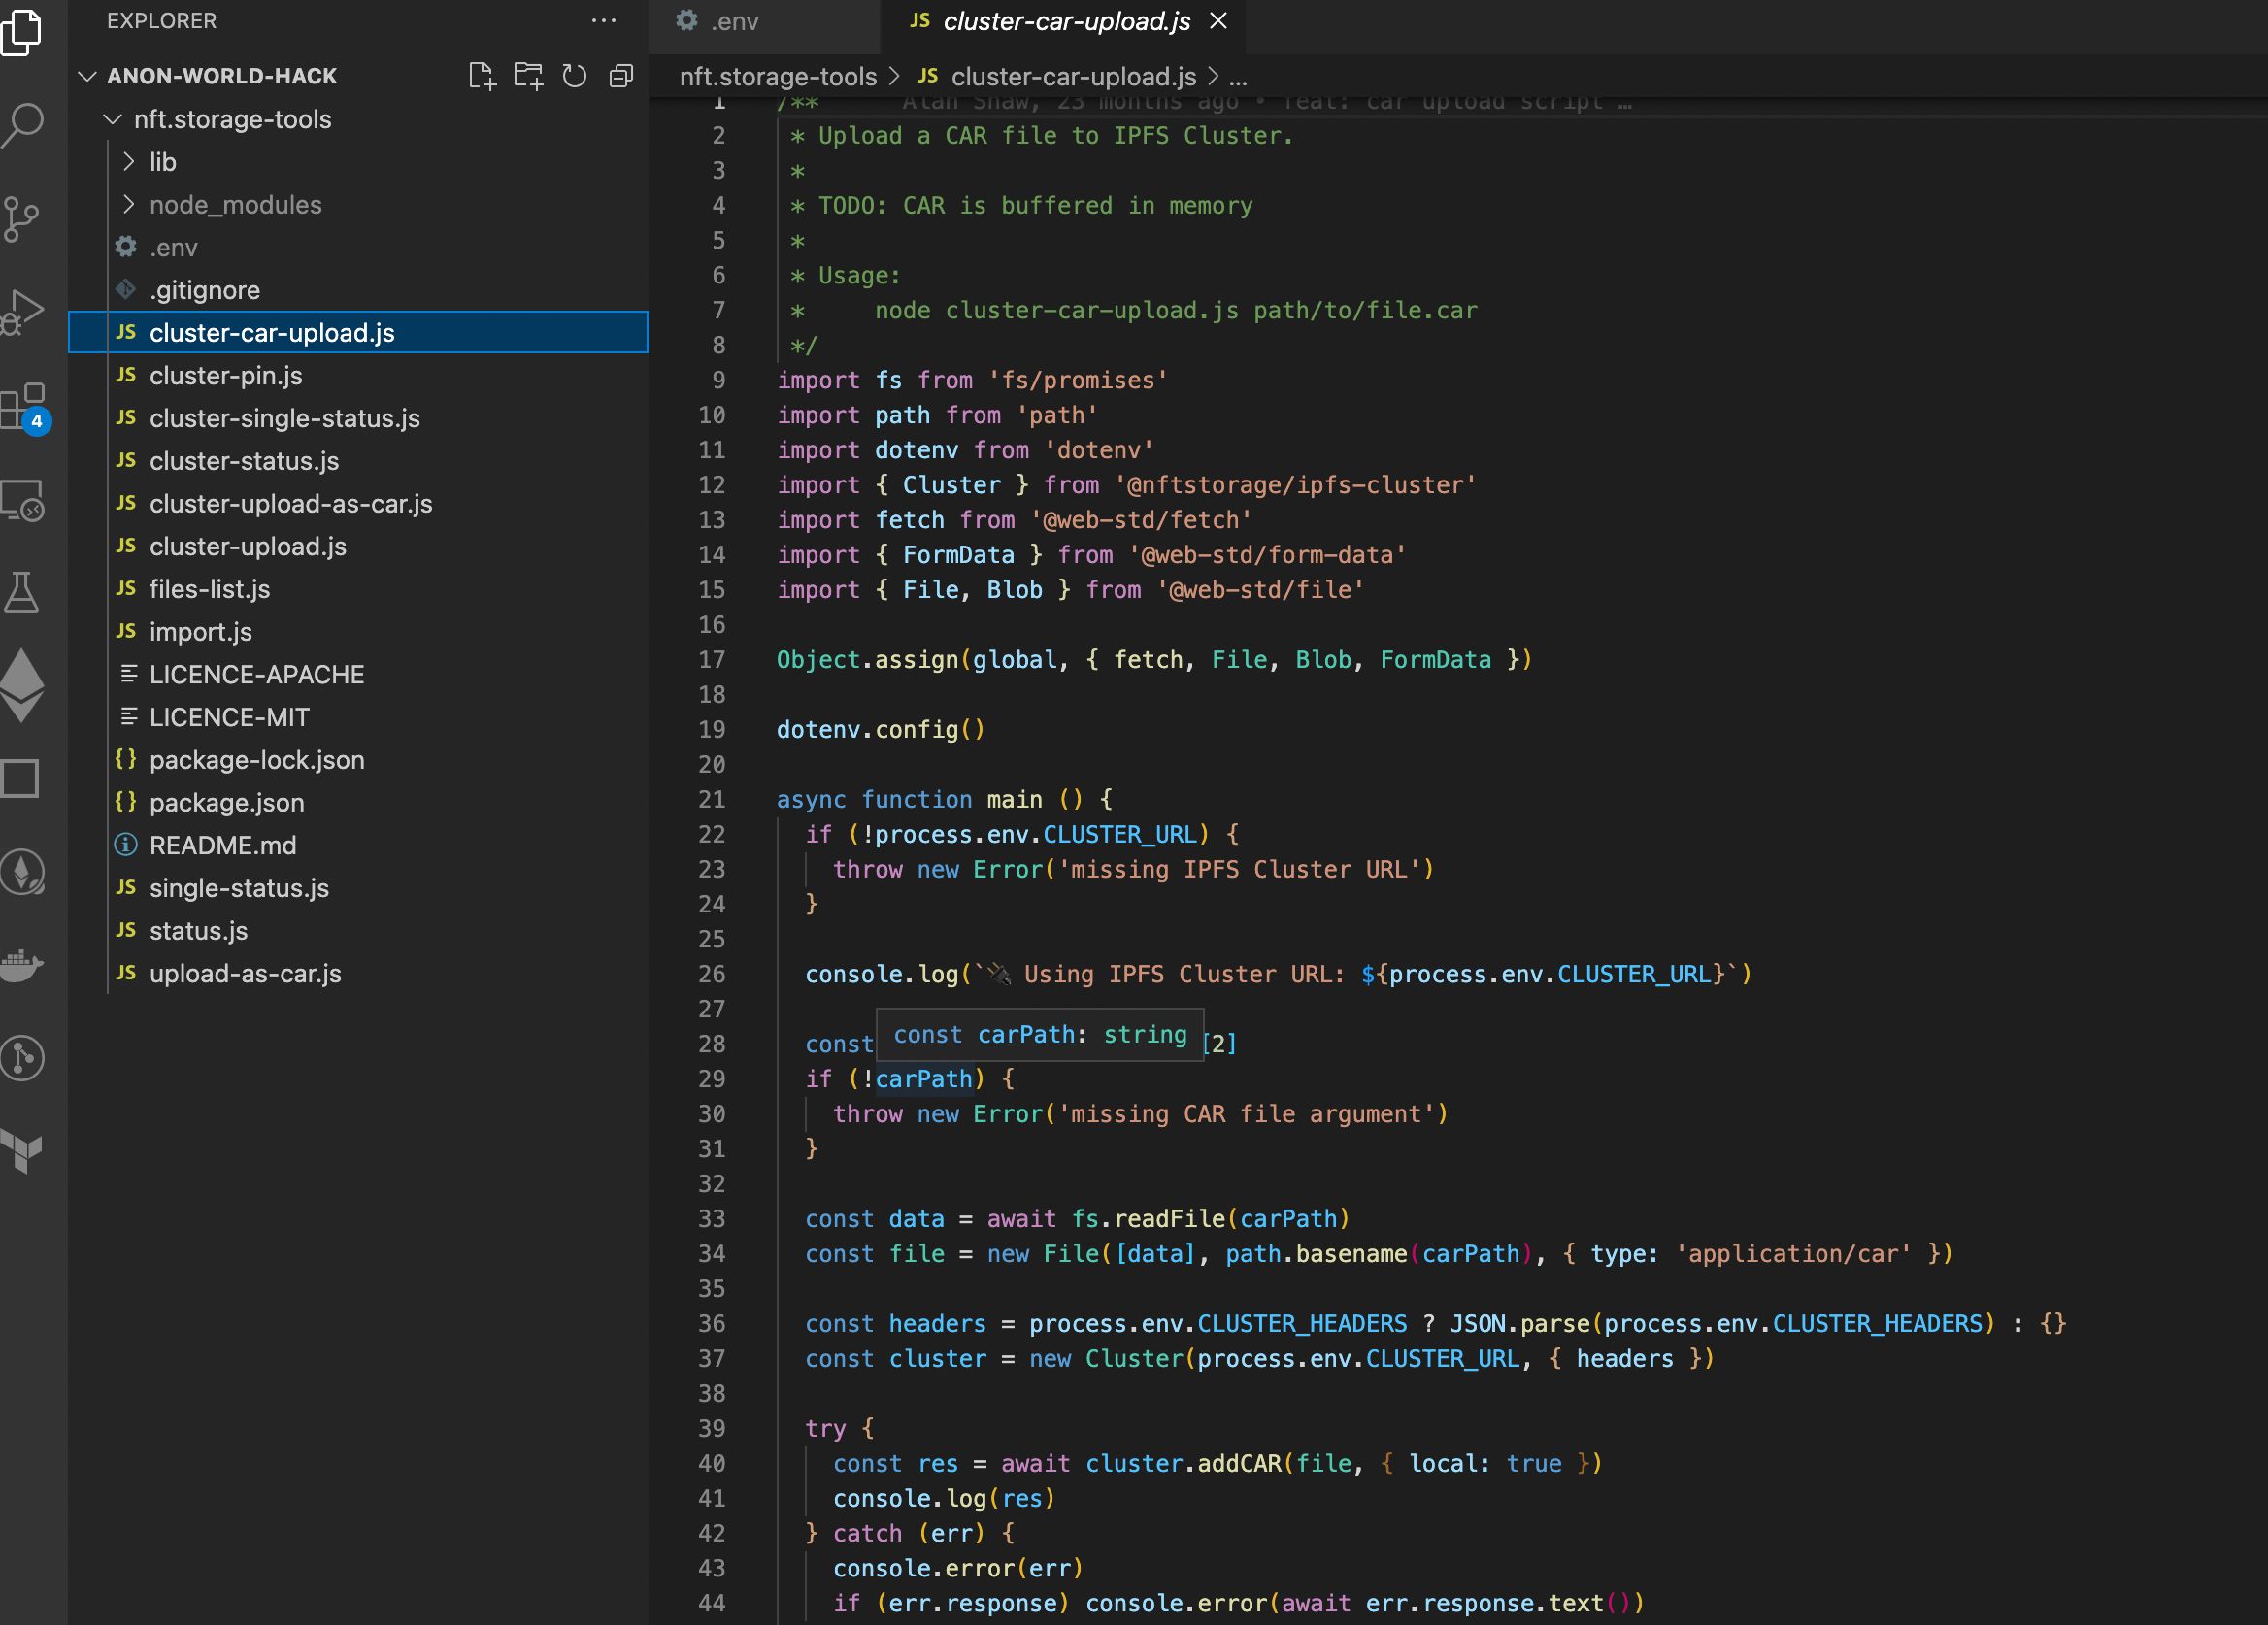The width and height of the screenshot is (2268, 1625).
Task: Open files-list.js file
Action: click(359, 589)
